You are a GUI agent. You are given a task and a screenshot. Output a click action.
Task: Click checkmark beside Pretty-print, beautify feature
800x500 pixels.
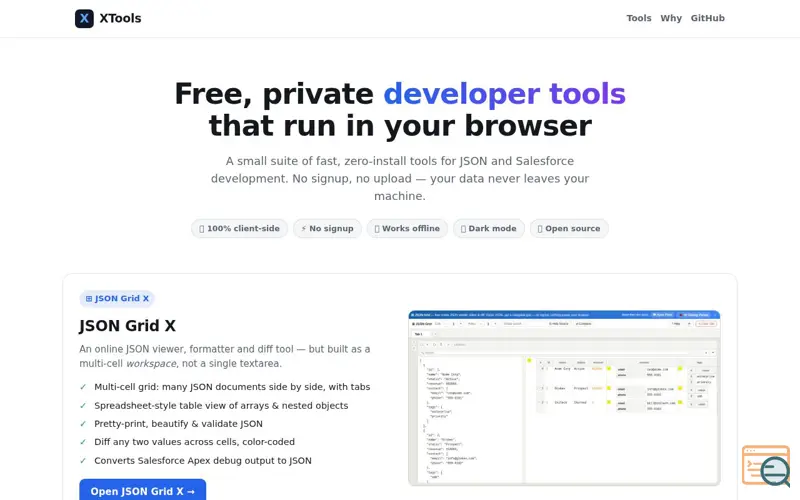tap(83, 424)
